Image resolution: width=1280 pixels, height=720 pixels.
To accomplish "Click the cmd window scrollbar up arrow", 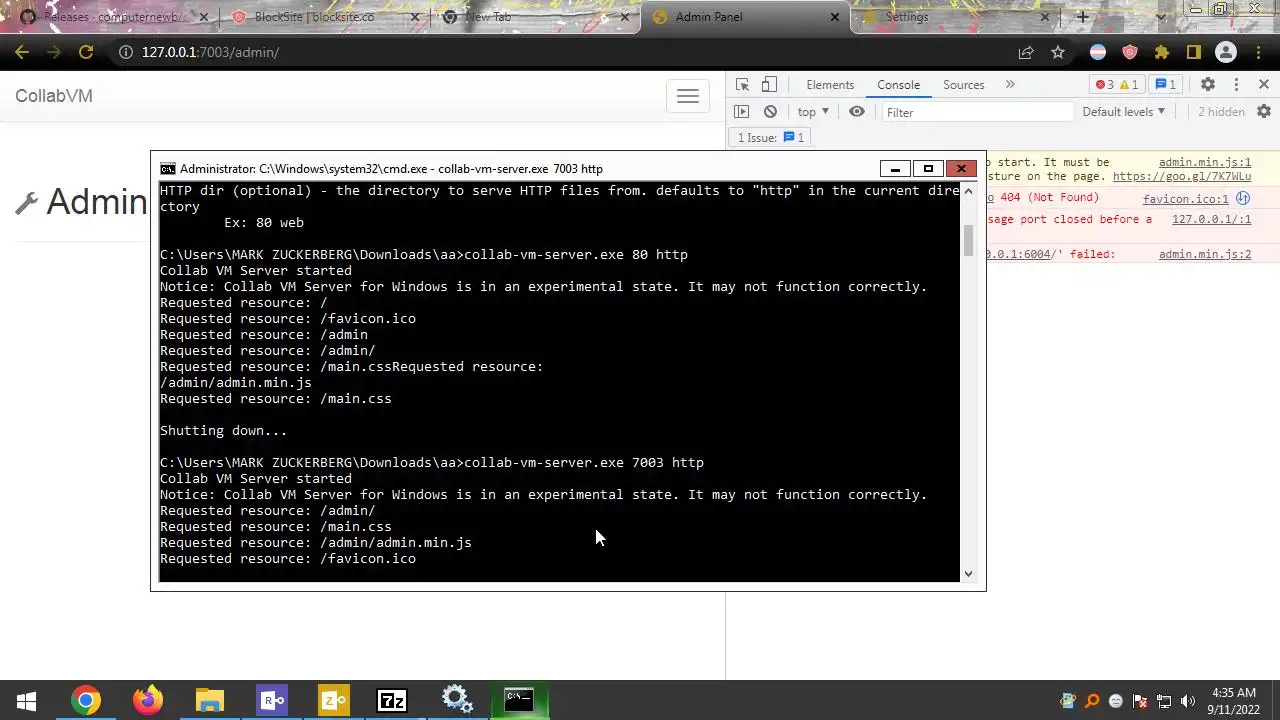I will (967, 189).
